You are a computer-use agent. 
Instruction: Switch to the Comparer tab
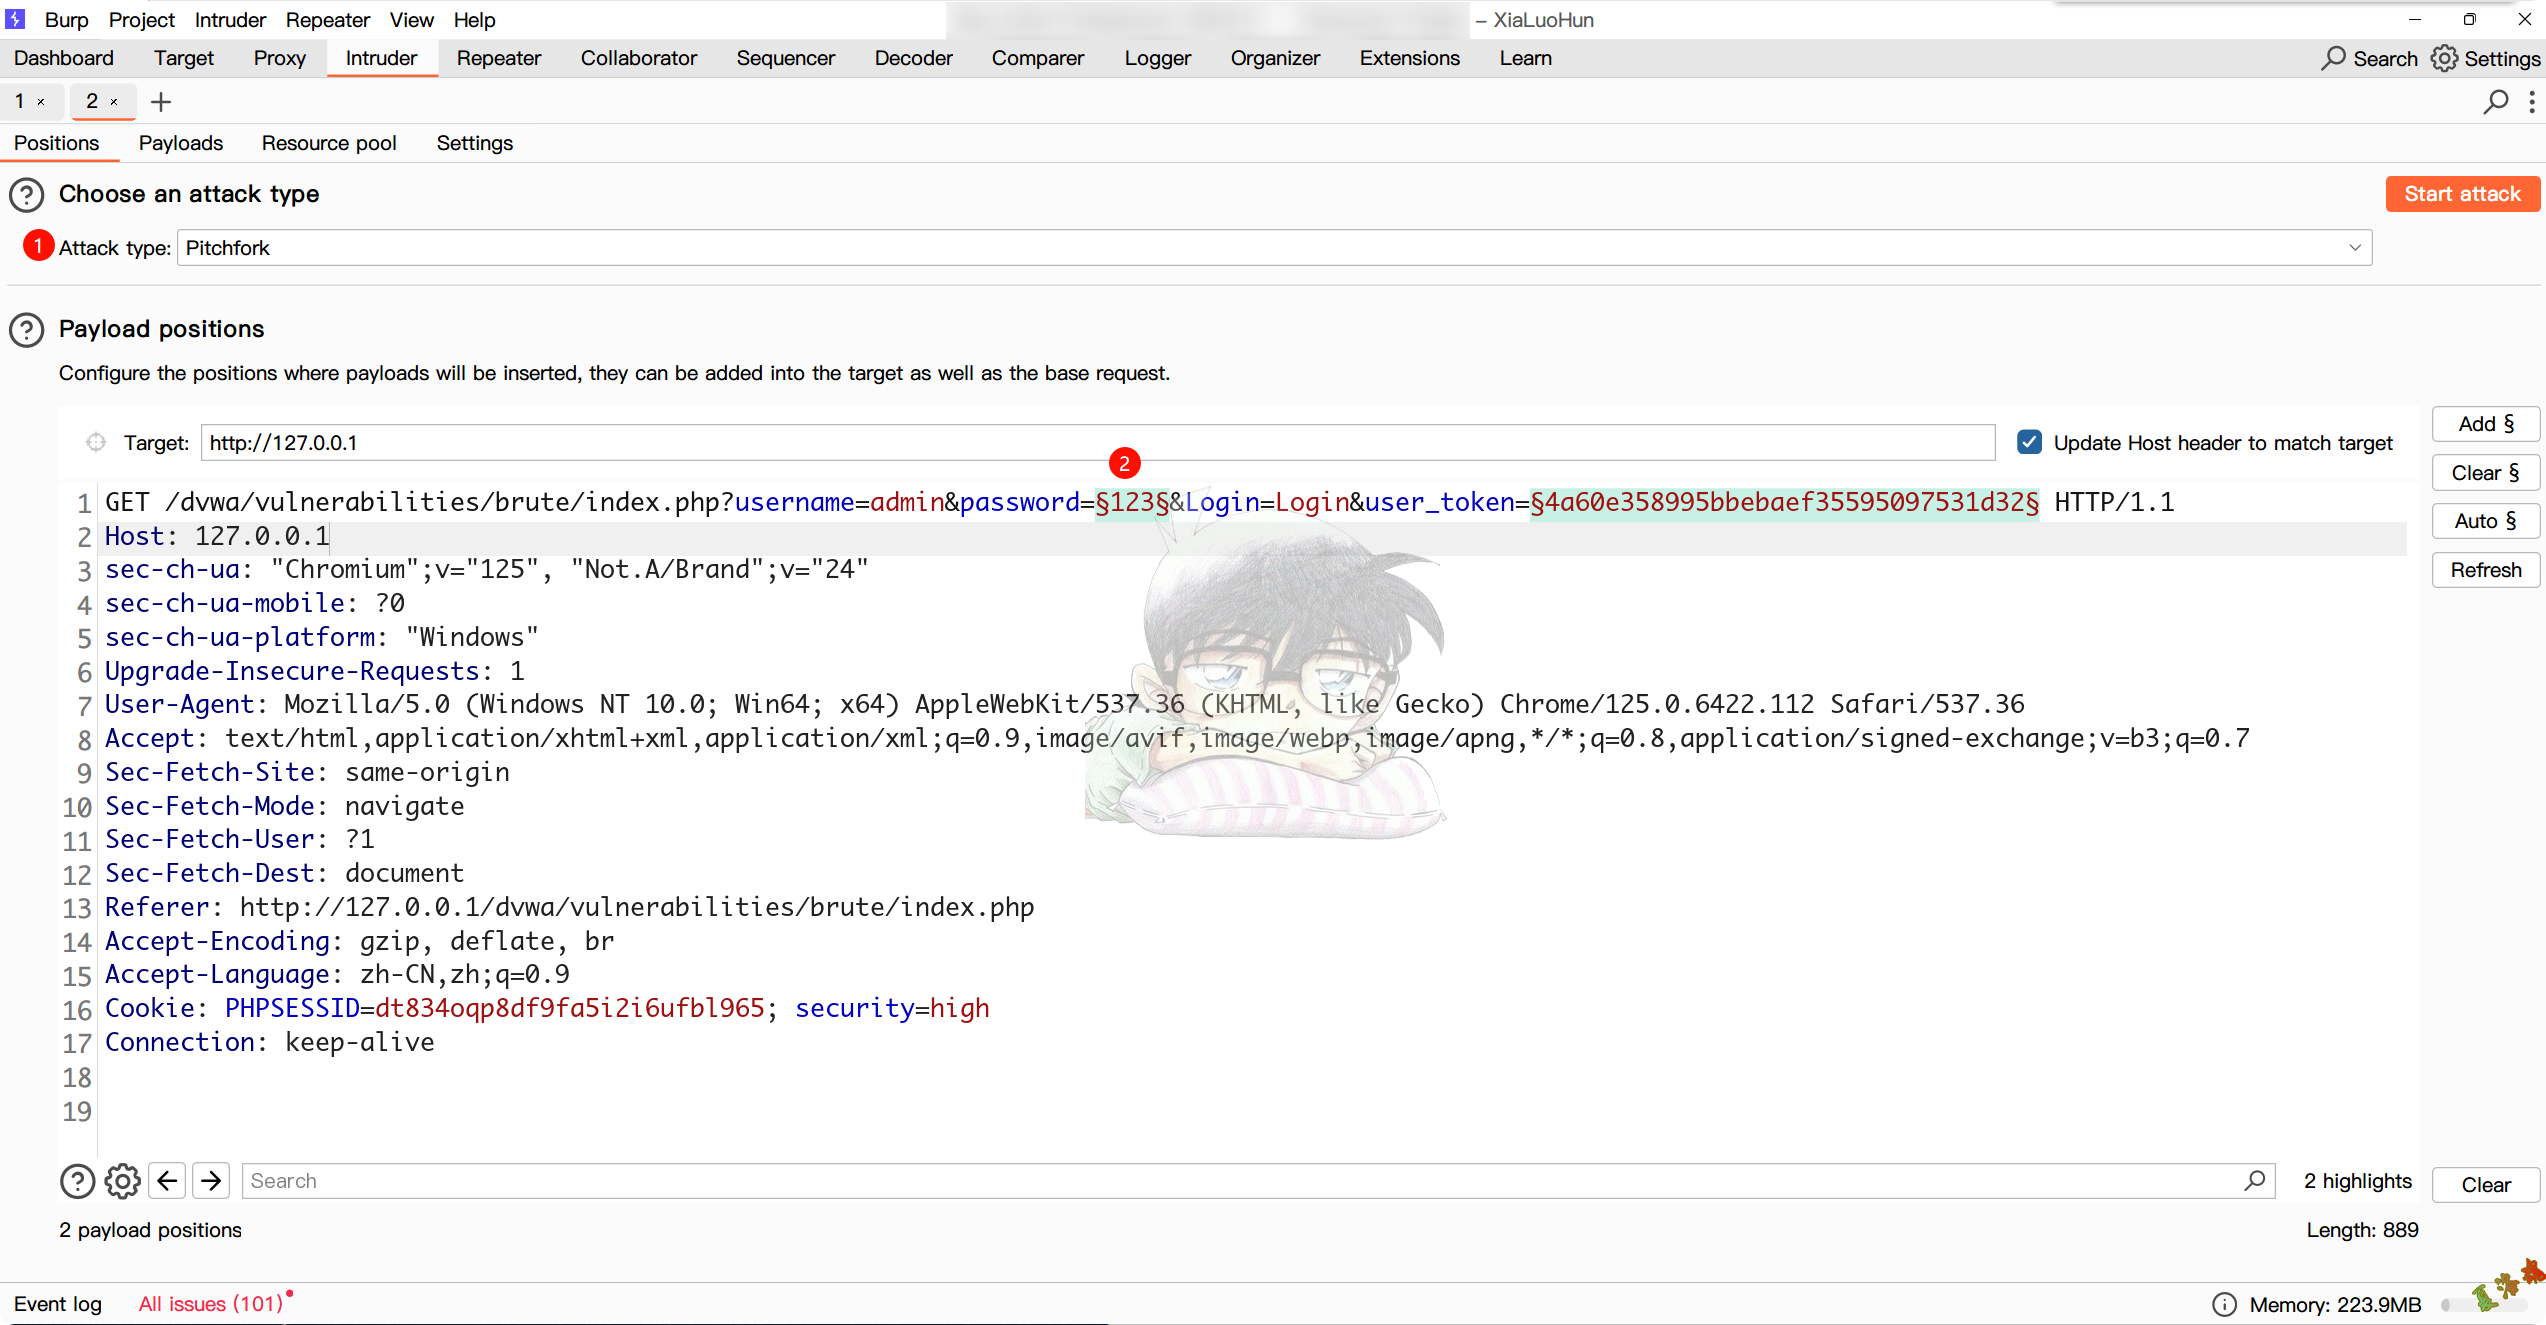click(1038, 58)
